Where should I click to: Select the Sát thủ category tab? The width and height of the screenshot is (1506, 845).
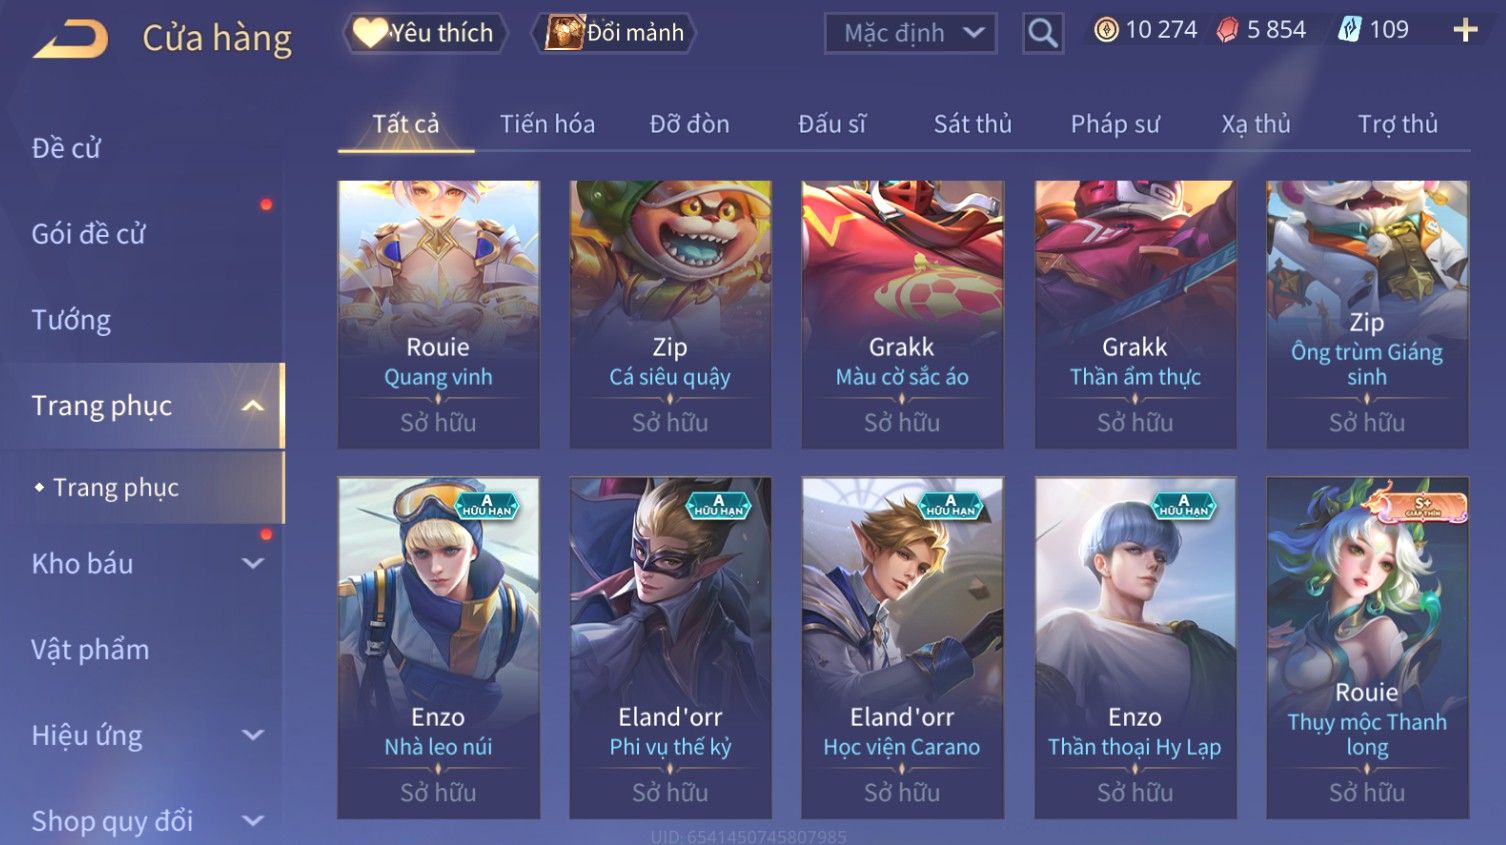[972, 124]
